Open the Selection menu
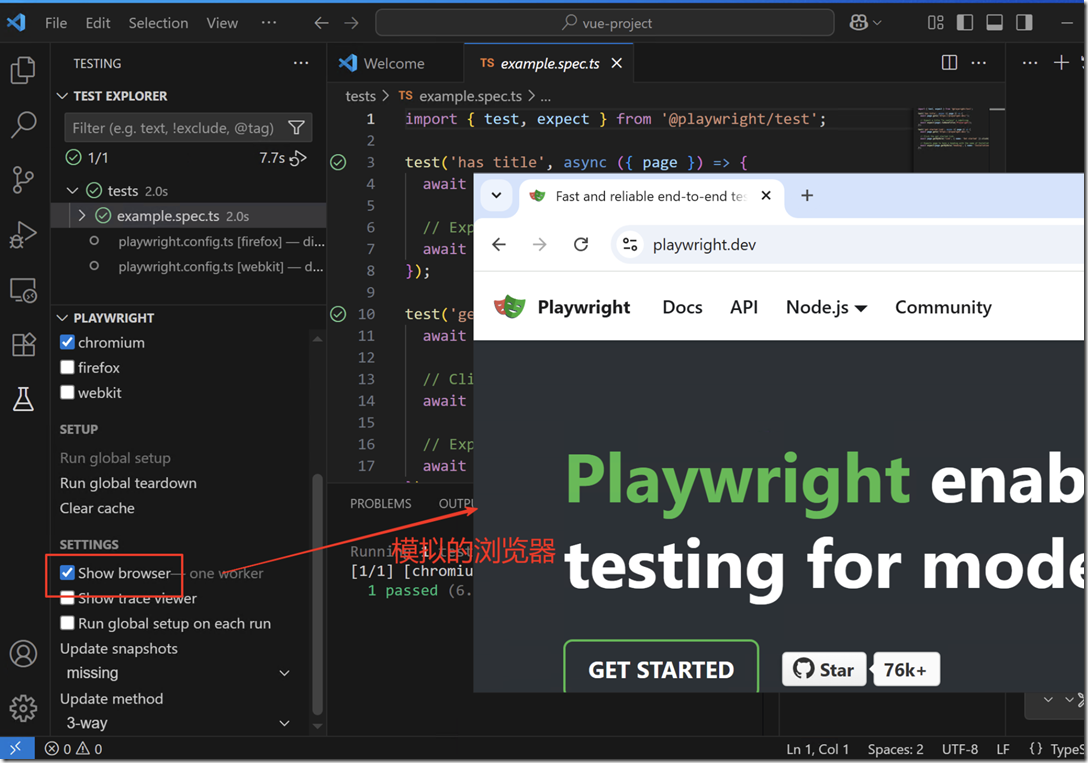Image resolution: width=1088 pixels, height=763 pixels. (x=158, y=23)
